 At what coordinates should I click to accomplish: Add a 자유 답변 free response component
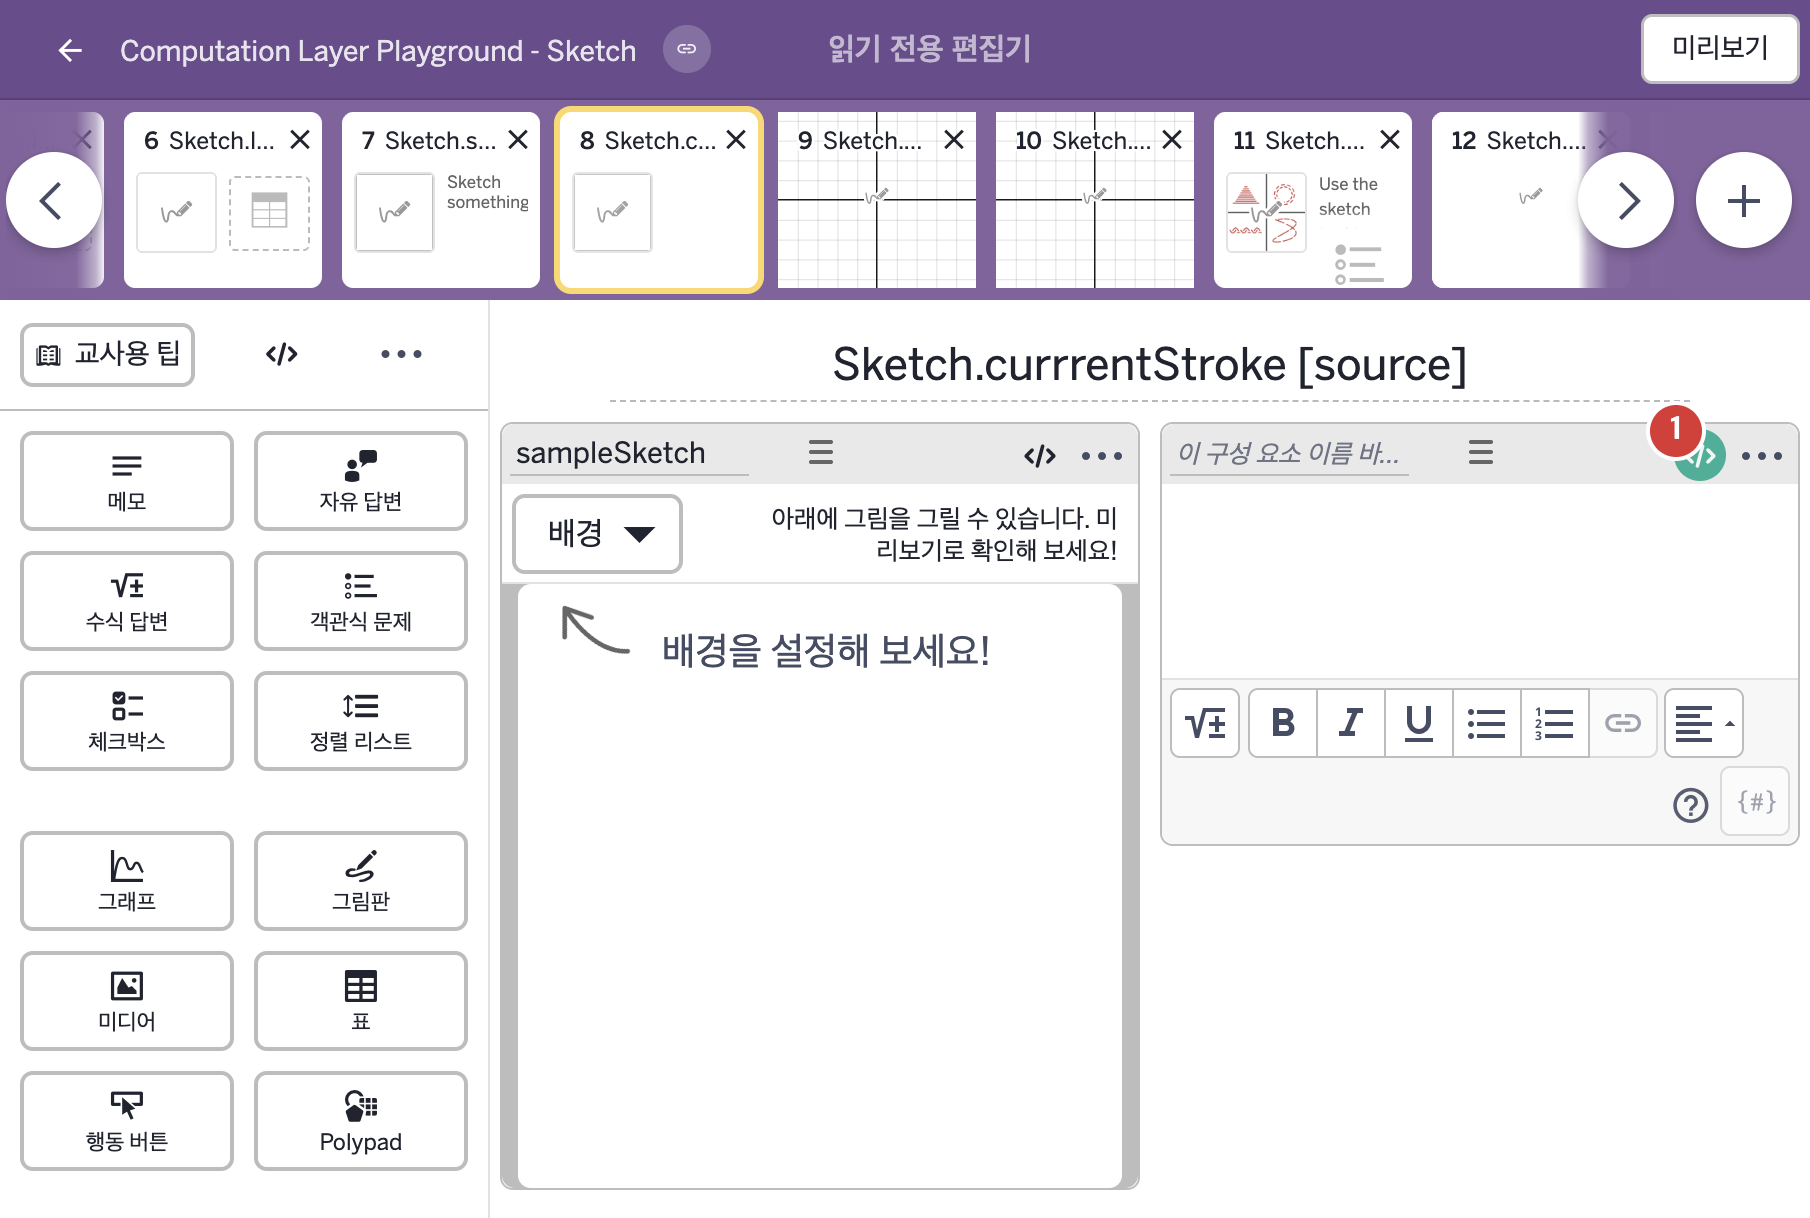click(361, 481)
